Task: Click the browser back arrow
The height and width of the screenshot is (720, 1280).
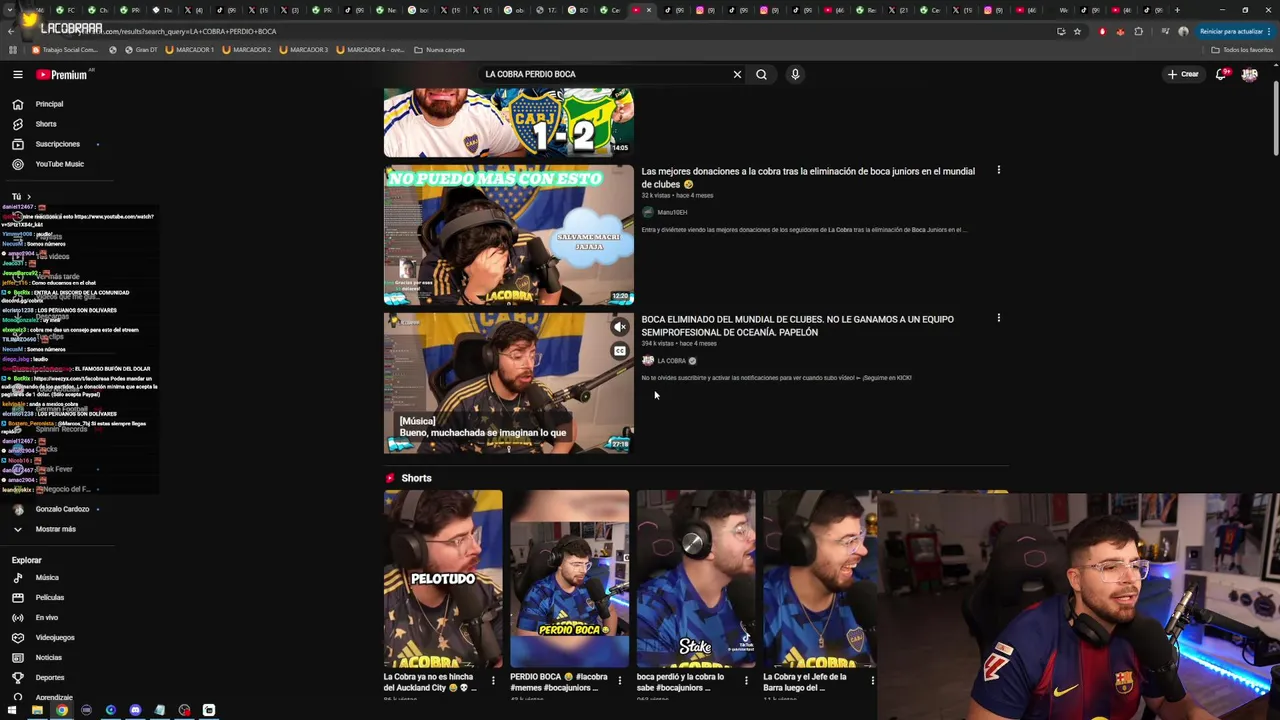Action: [x=12, y=31]
